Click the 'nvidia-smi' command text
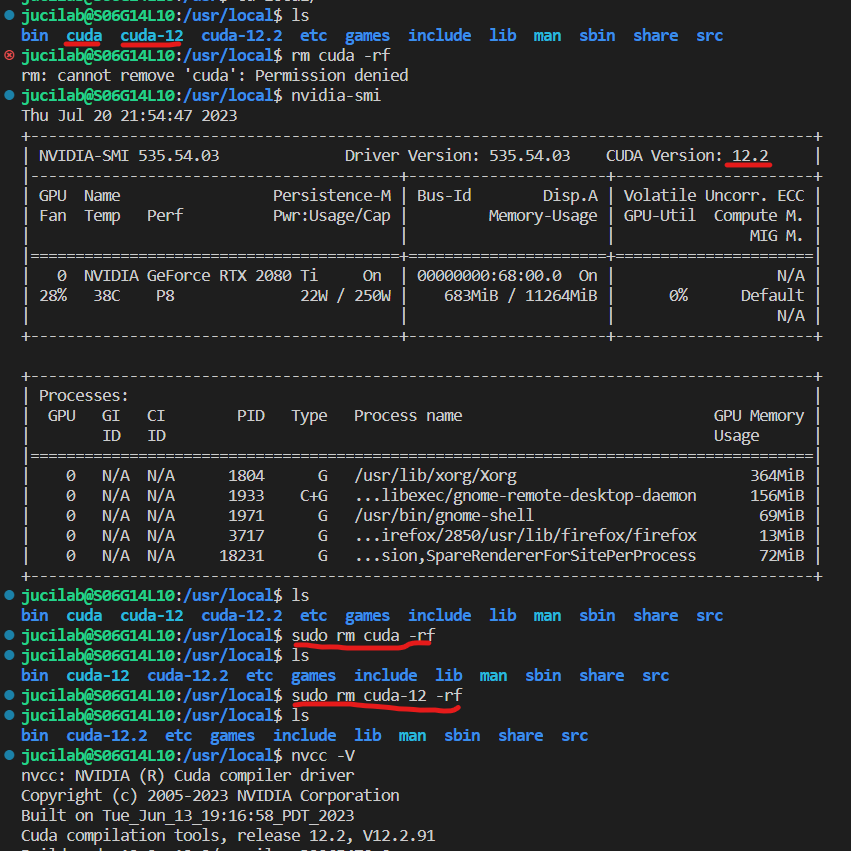Viewport: 851px width, 851px height. pyautogui.click(x=336, y=96)
